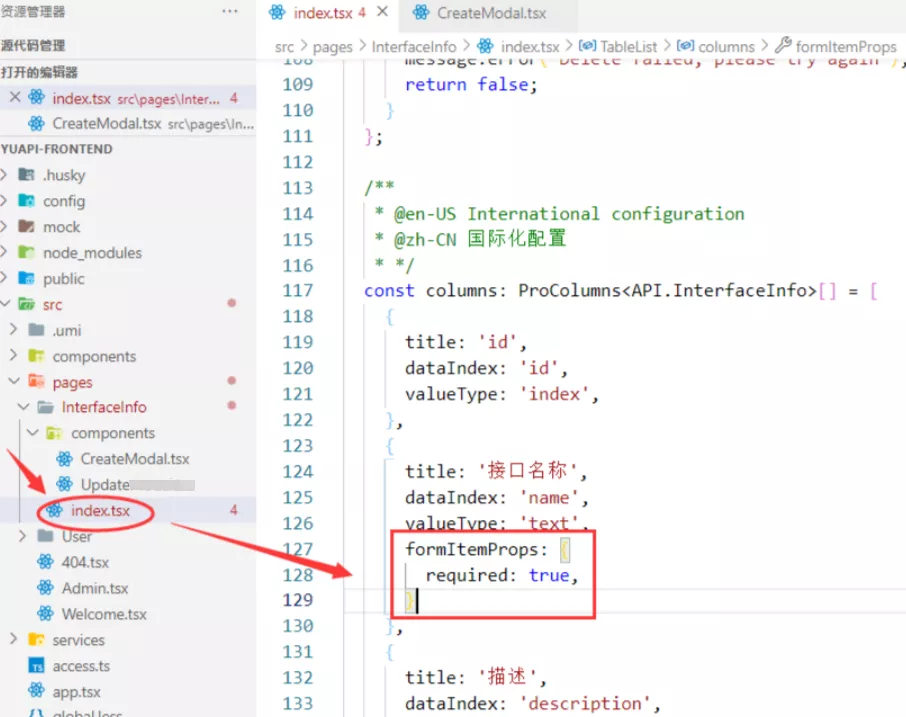
Task: Click the .husky folder icon
Action: click(x=27, y=174)
